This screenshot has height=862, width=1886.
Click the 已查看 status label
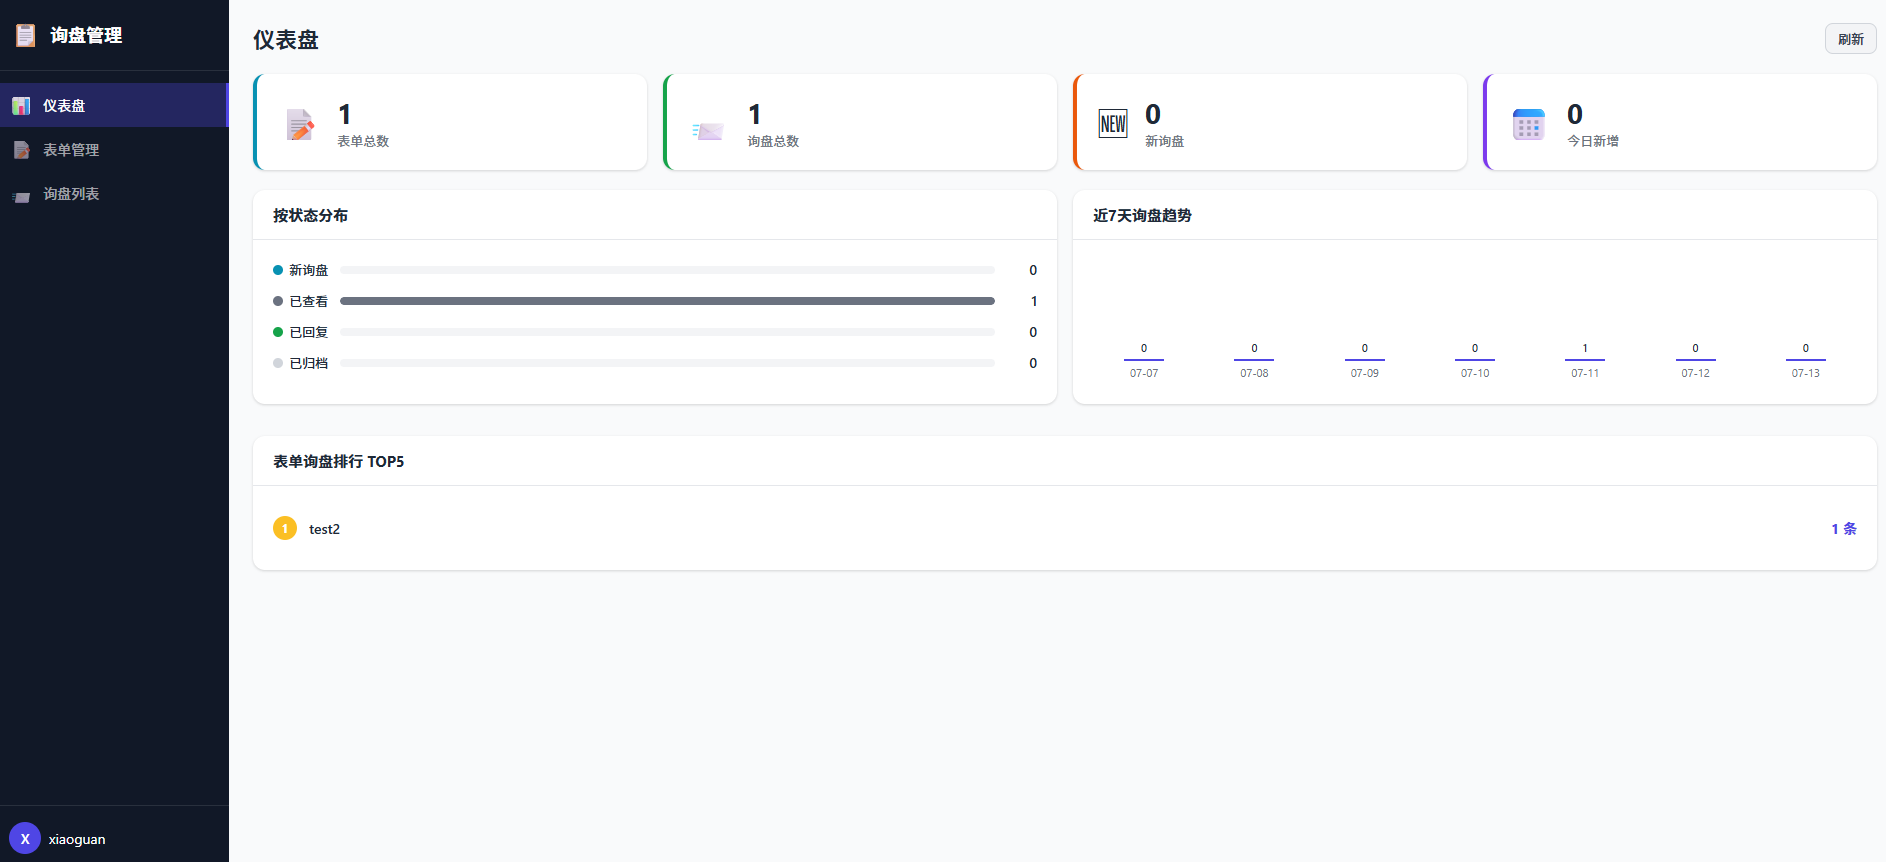click(x=308, y=301)
